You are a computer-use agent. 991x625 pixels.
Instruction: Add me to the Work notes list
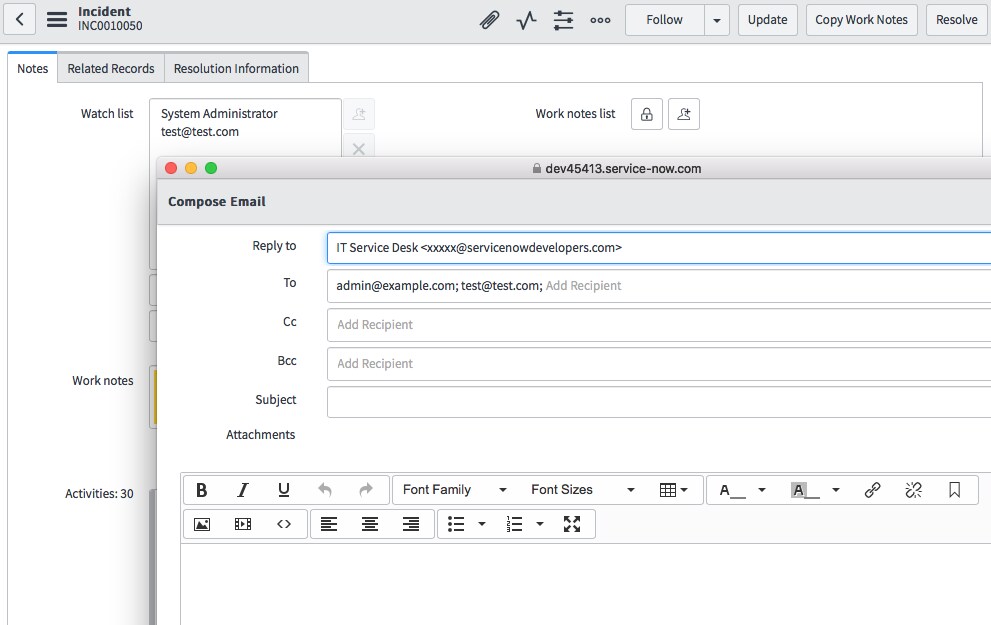[684, 114]
